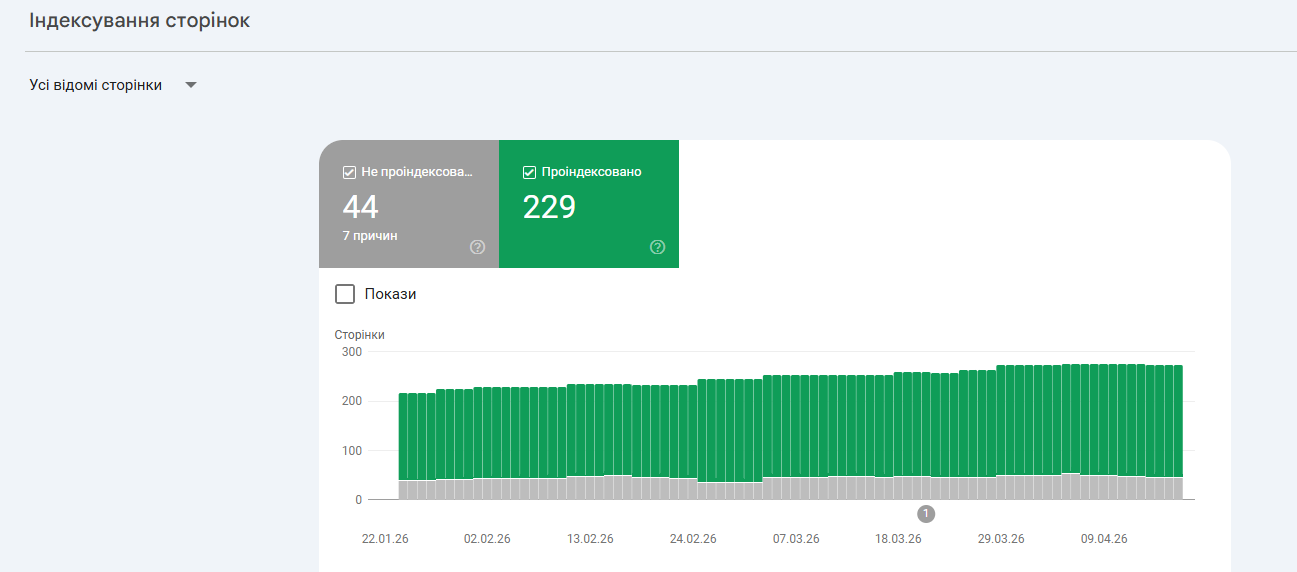The width and height of the screenshot is (1297, 572).
Task: Click the first green bar in the chart
Action: click(404, 436)
